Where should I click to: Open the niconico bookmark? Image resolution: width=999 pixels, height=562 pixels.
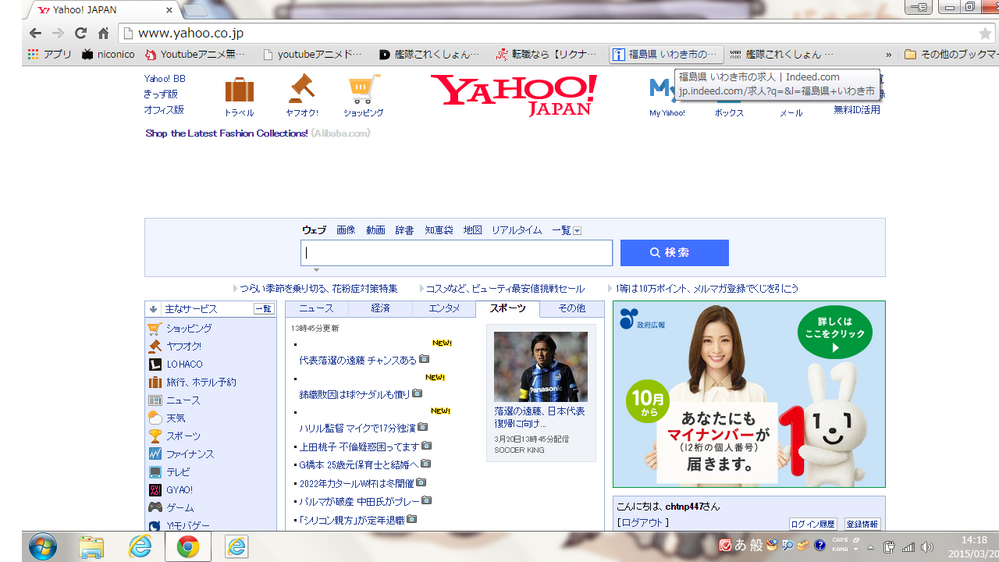(x=108, y=54)
